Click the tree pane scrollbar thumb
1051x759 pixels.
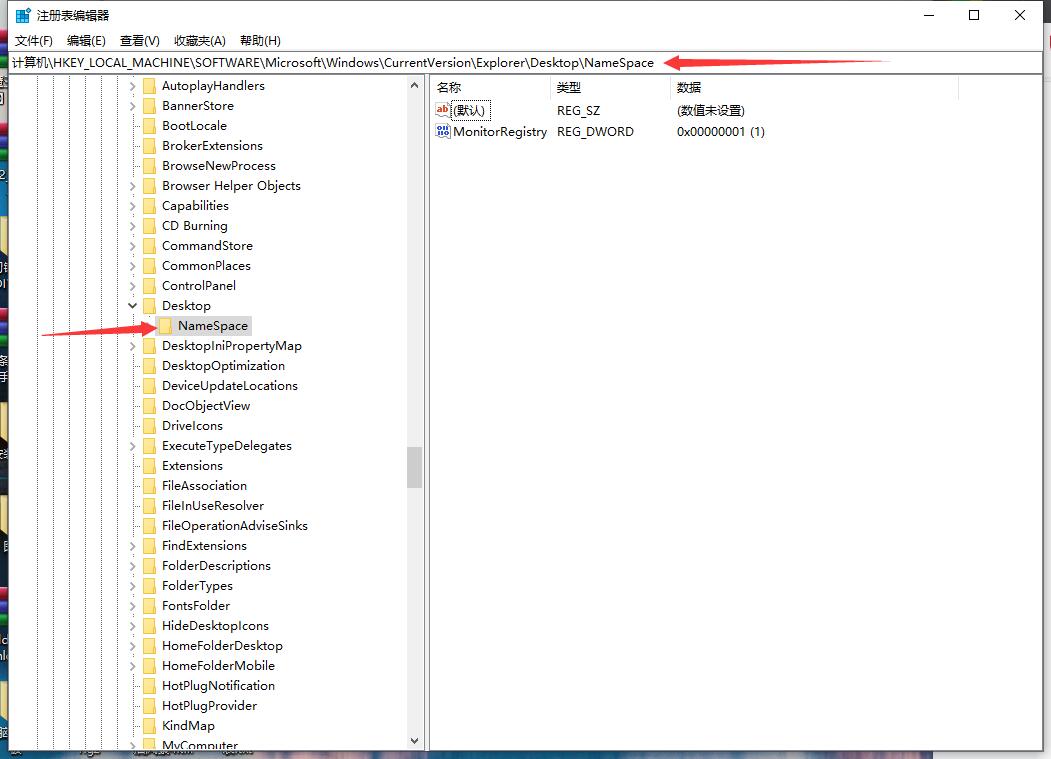[414, 467]
